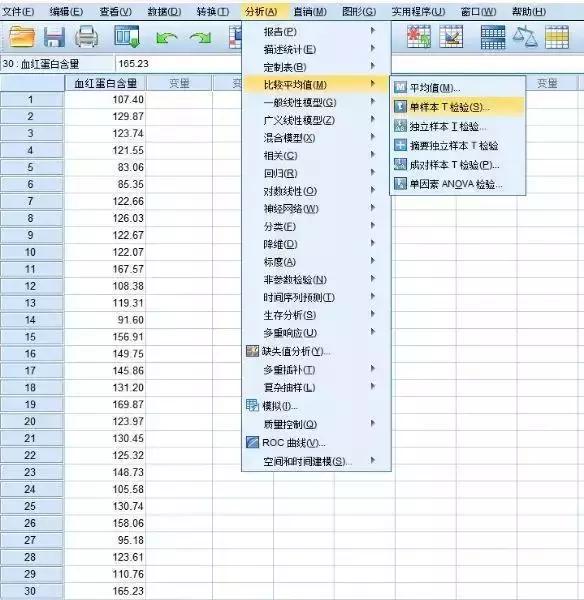Expand the 混合模型(X) submenu
Screen dimensions: 584x600
[316, 138]
